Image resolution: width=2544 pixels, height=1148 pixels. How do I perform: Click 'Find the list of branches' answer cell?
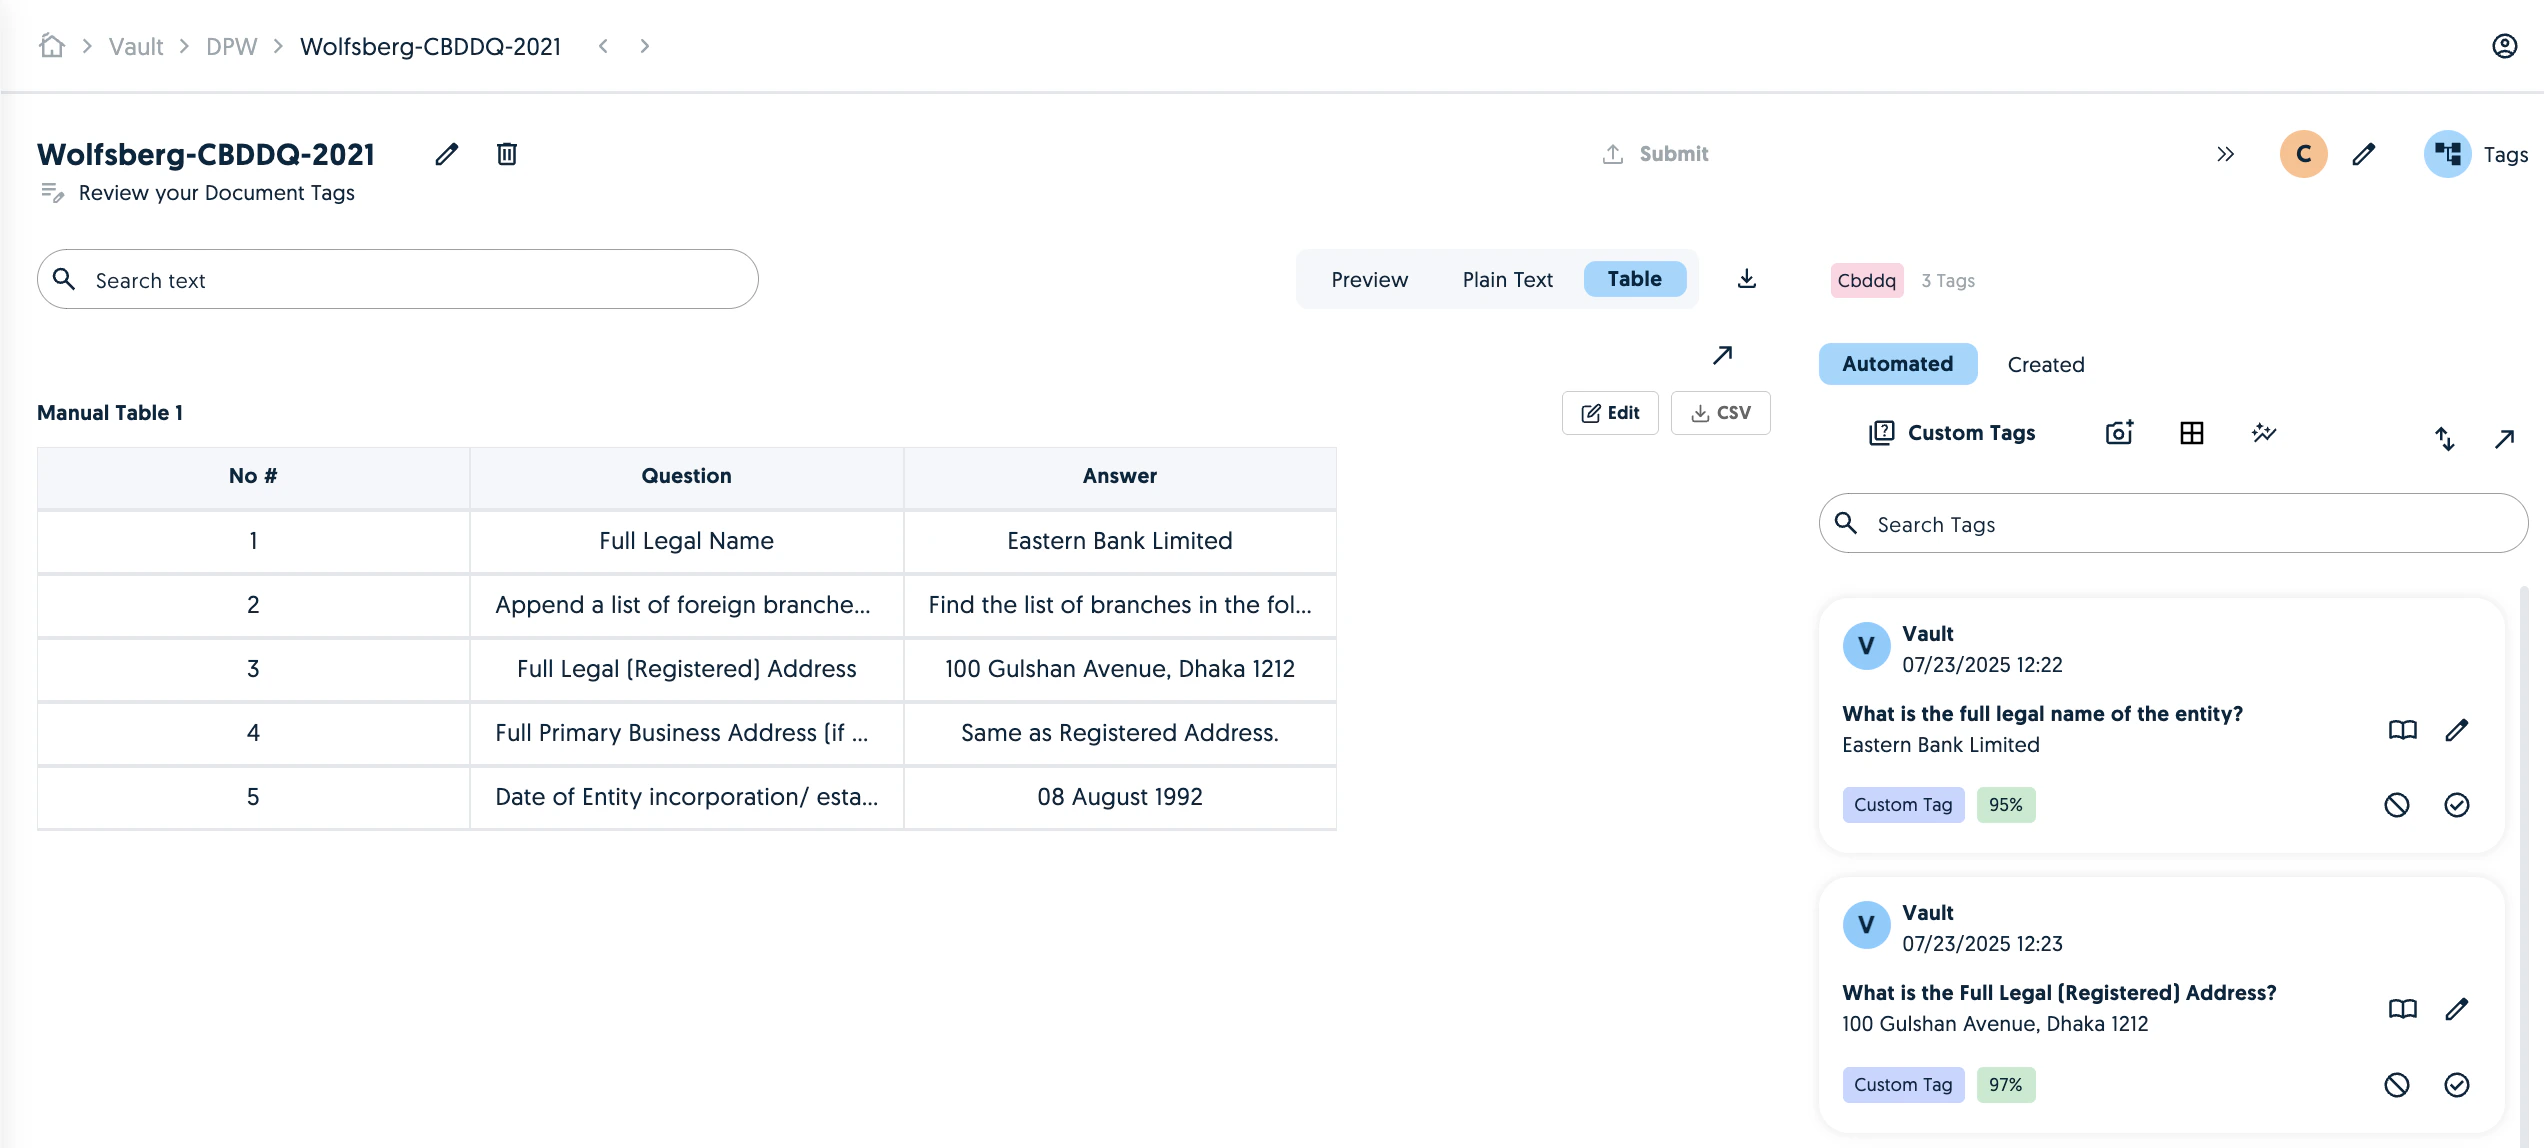click(x=1120, y=605)
